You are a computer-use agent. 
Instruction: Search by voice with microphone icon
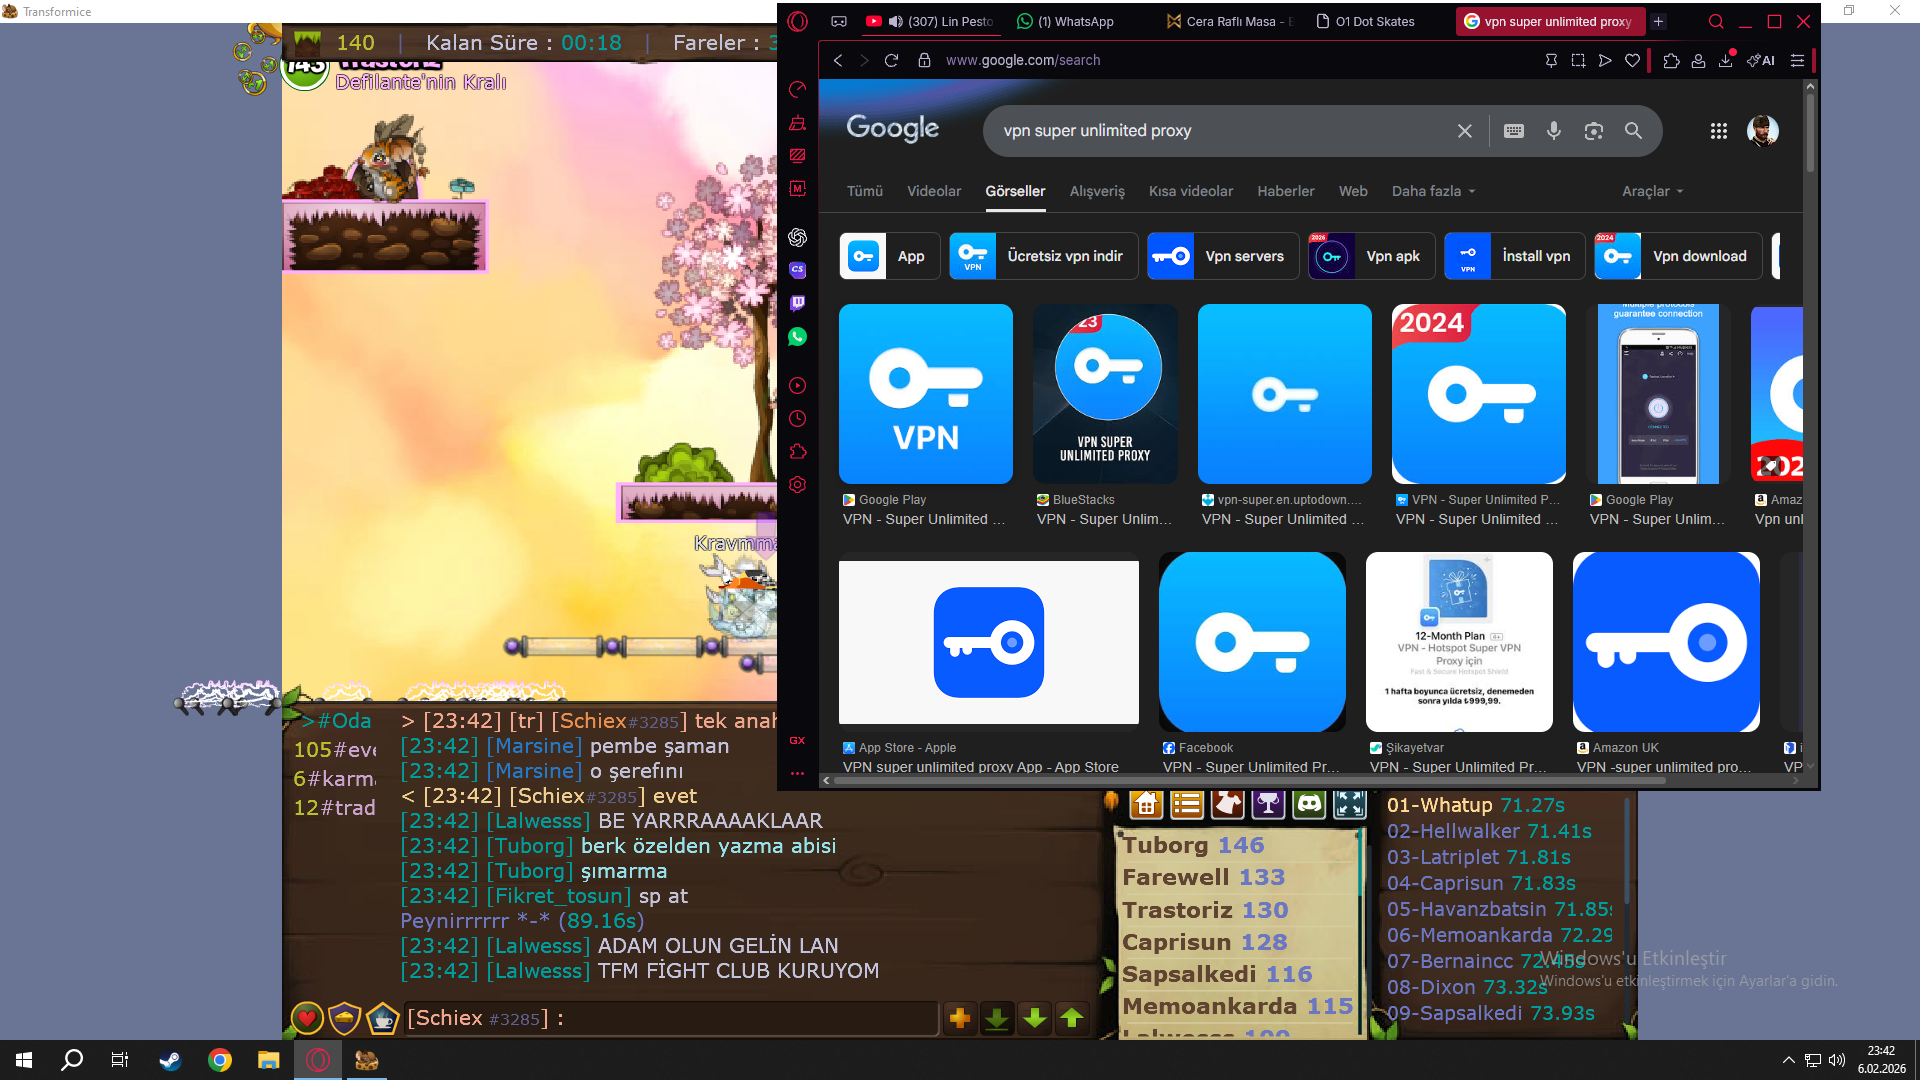click(1554, 131)
